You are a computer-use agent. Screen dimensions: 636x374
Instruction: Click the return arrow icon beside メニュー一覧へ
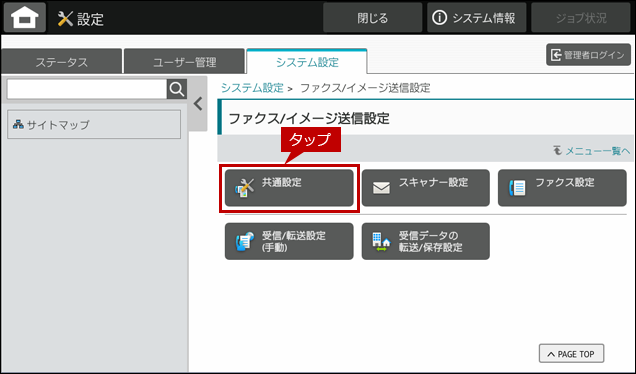(x=558, y=150)
